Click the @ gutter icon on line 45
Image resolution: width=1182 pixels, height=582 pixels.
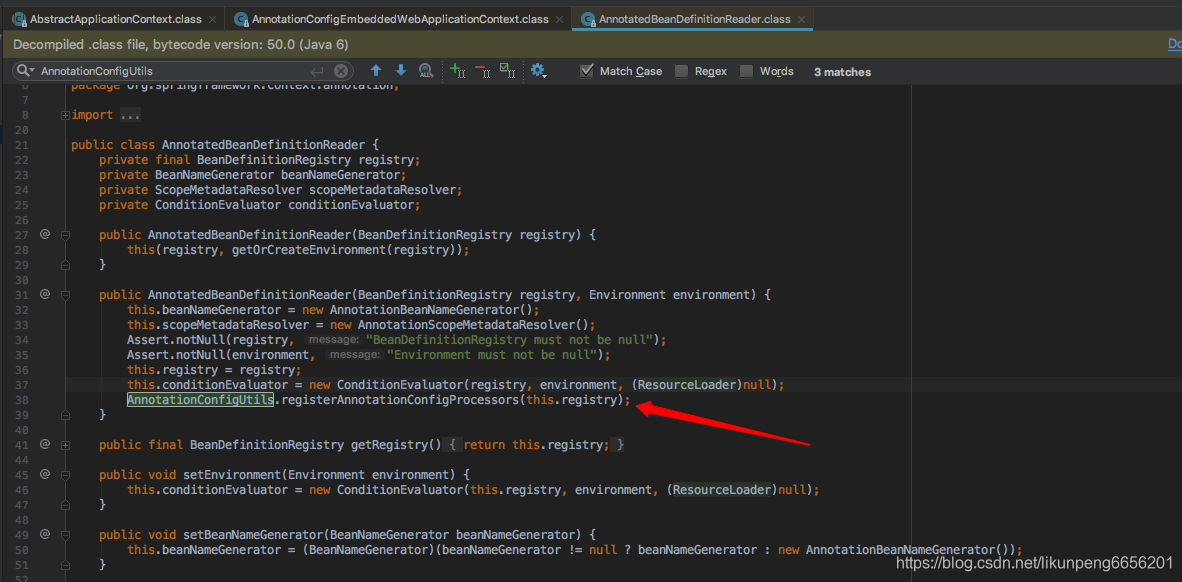point(44,474)
